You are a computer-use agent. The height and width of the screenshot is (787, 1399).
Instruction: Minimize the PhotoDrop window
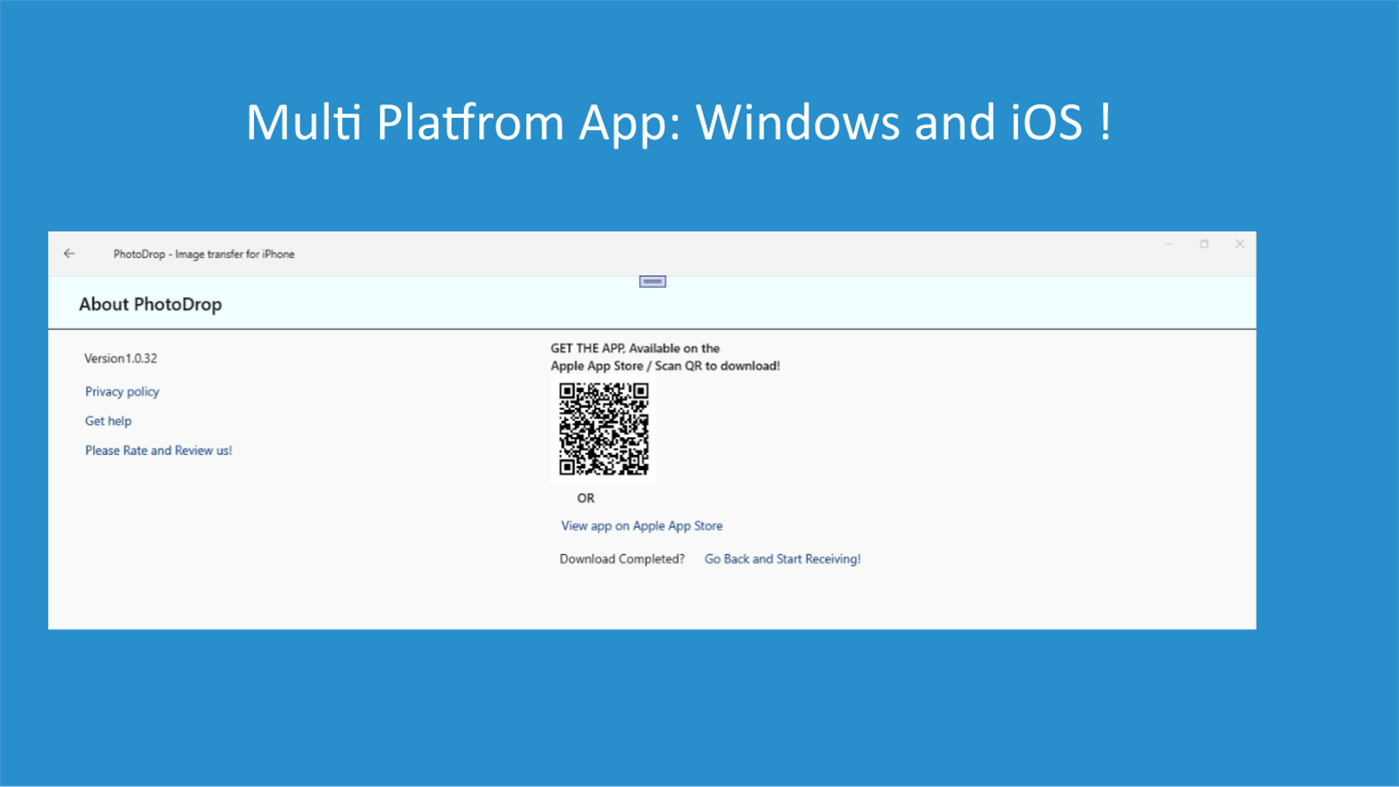coord(1168,243)
